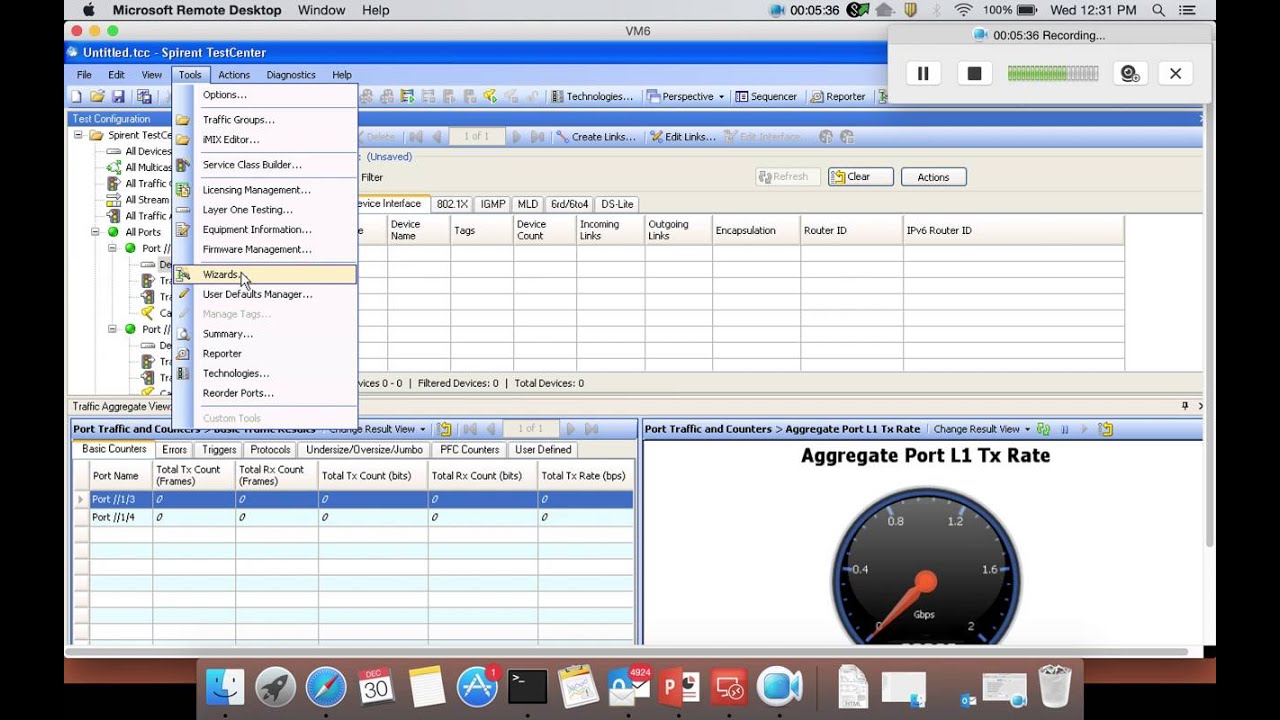Click the clear results icon beside Change Result View

445,429
